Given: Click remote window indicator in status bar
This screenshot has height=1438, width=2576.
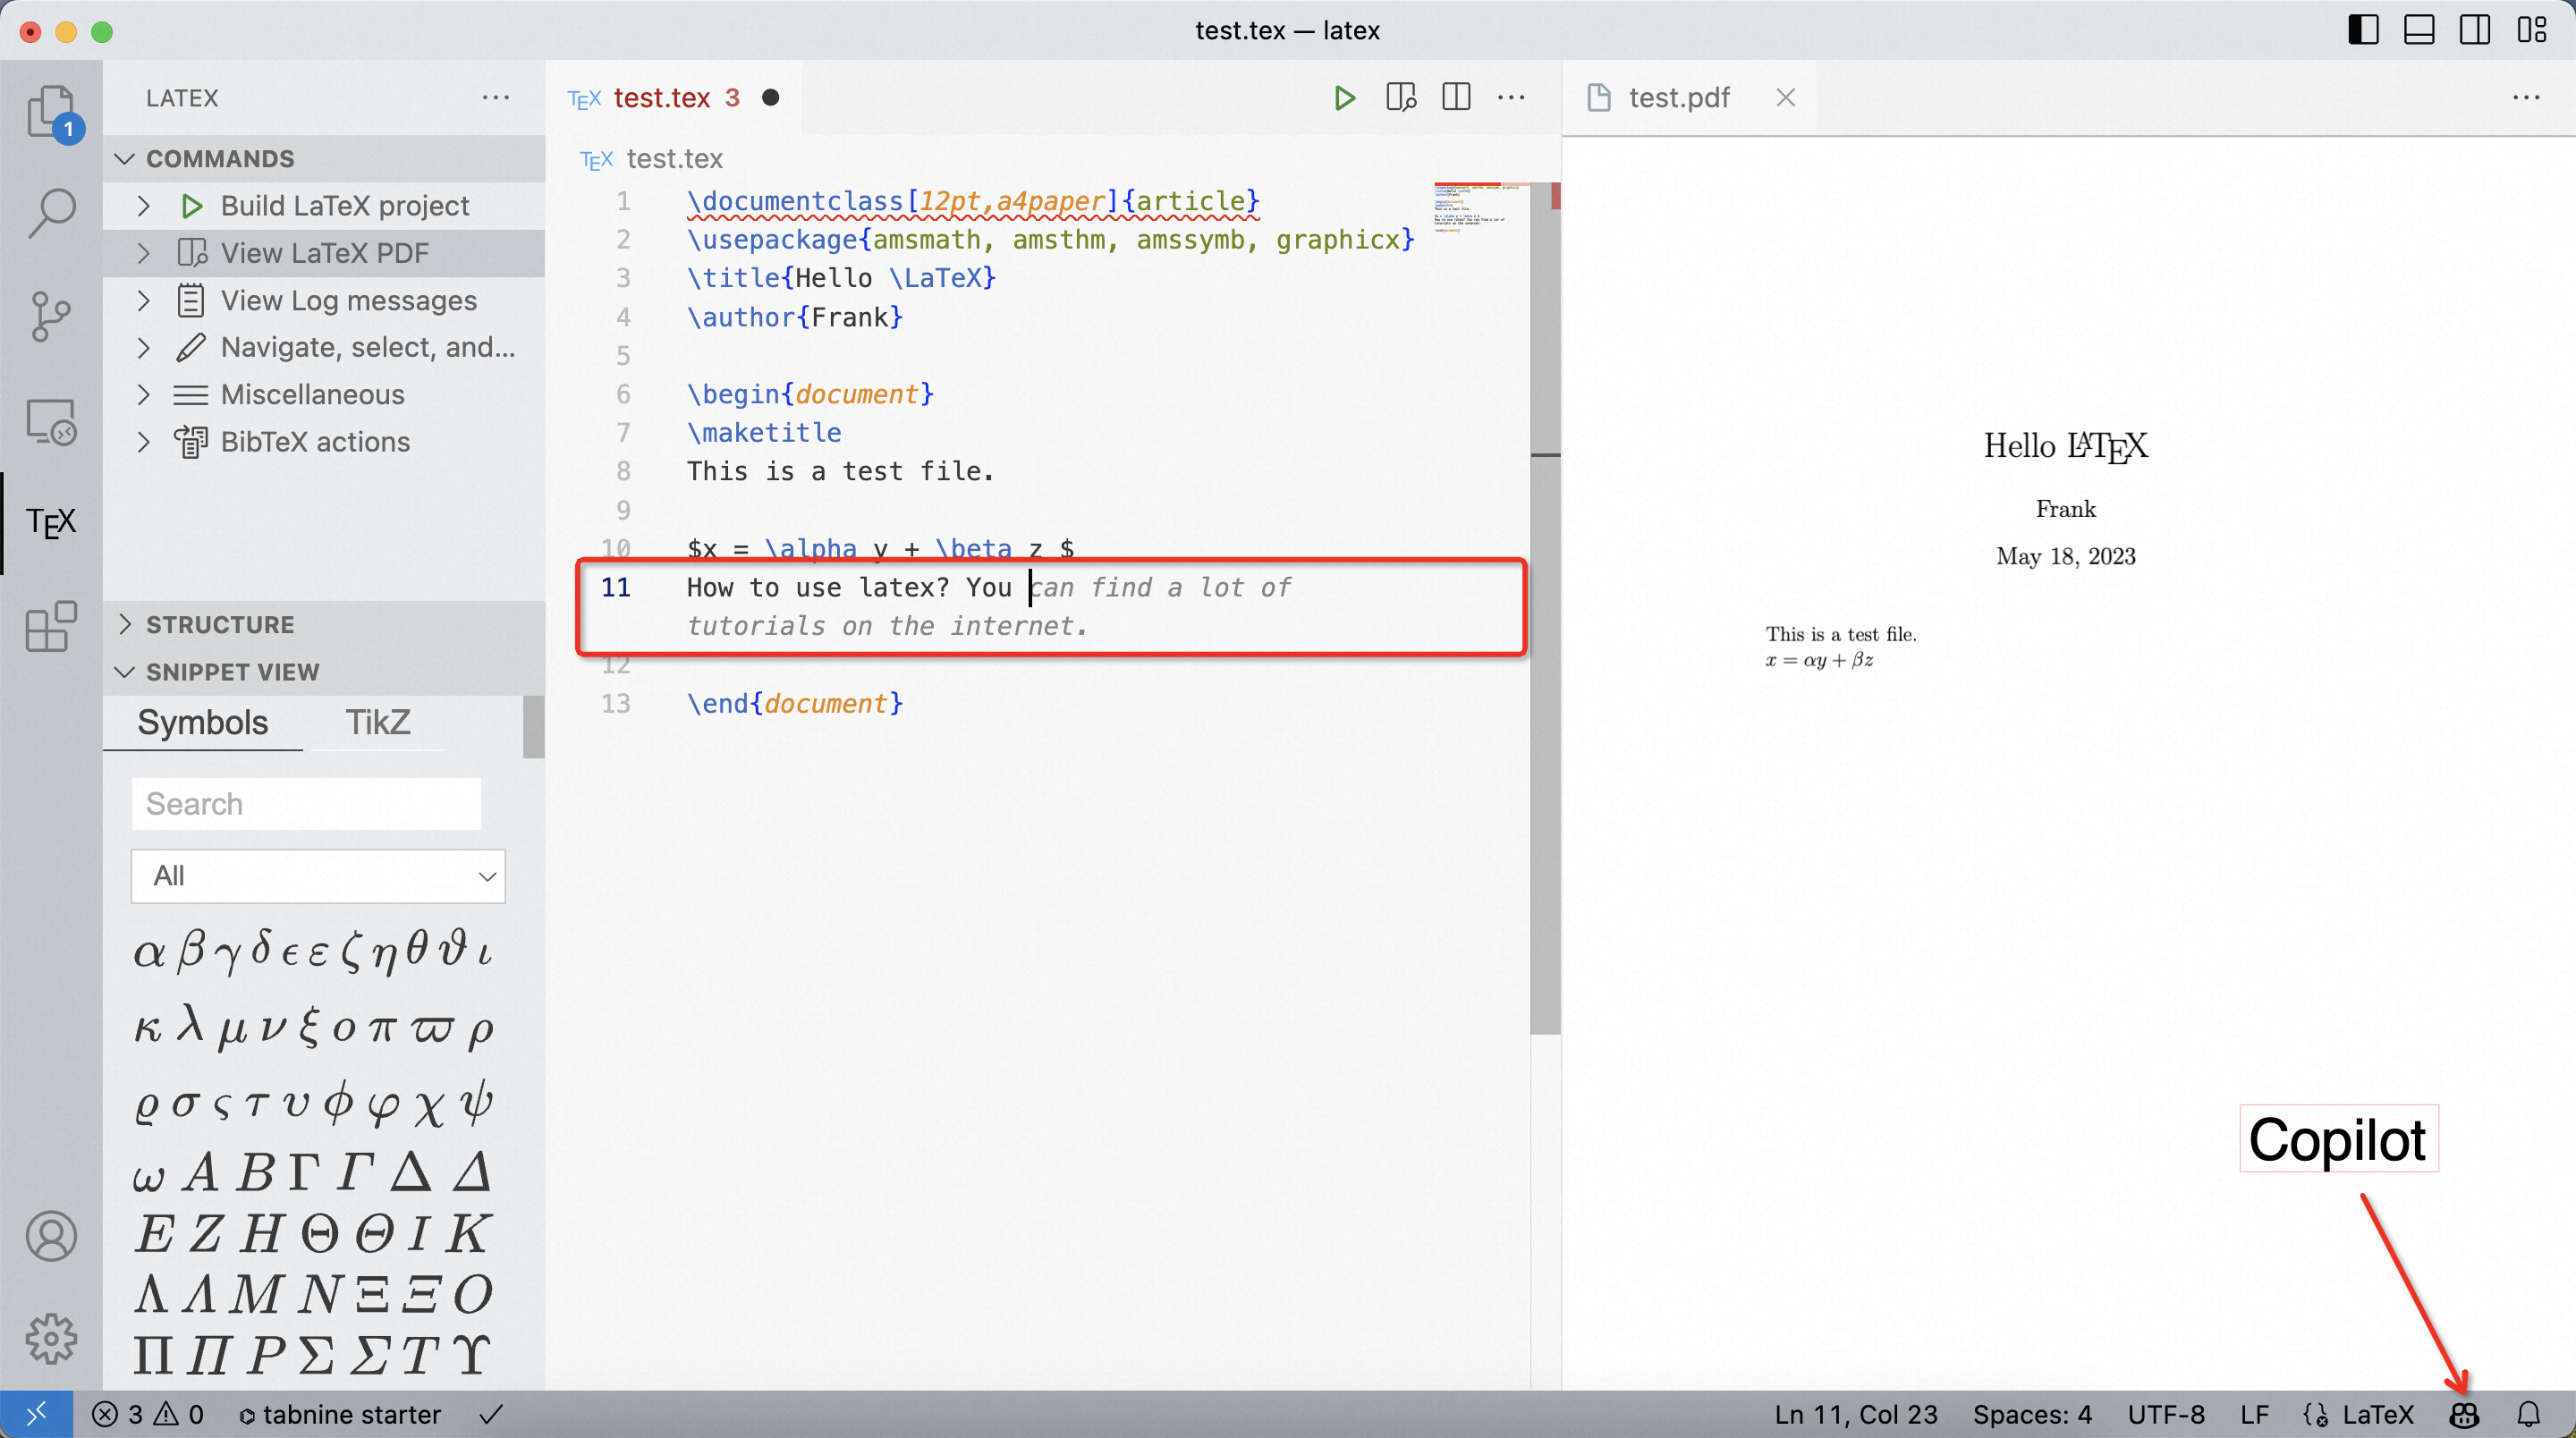Looking at the screenshot, I should 36,1415.
